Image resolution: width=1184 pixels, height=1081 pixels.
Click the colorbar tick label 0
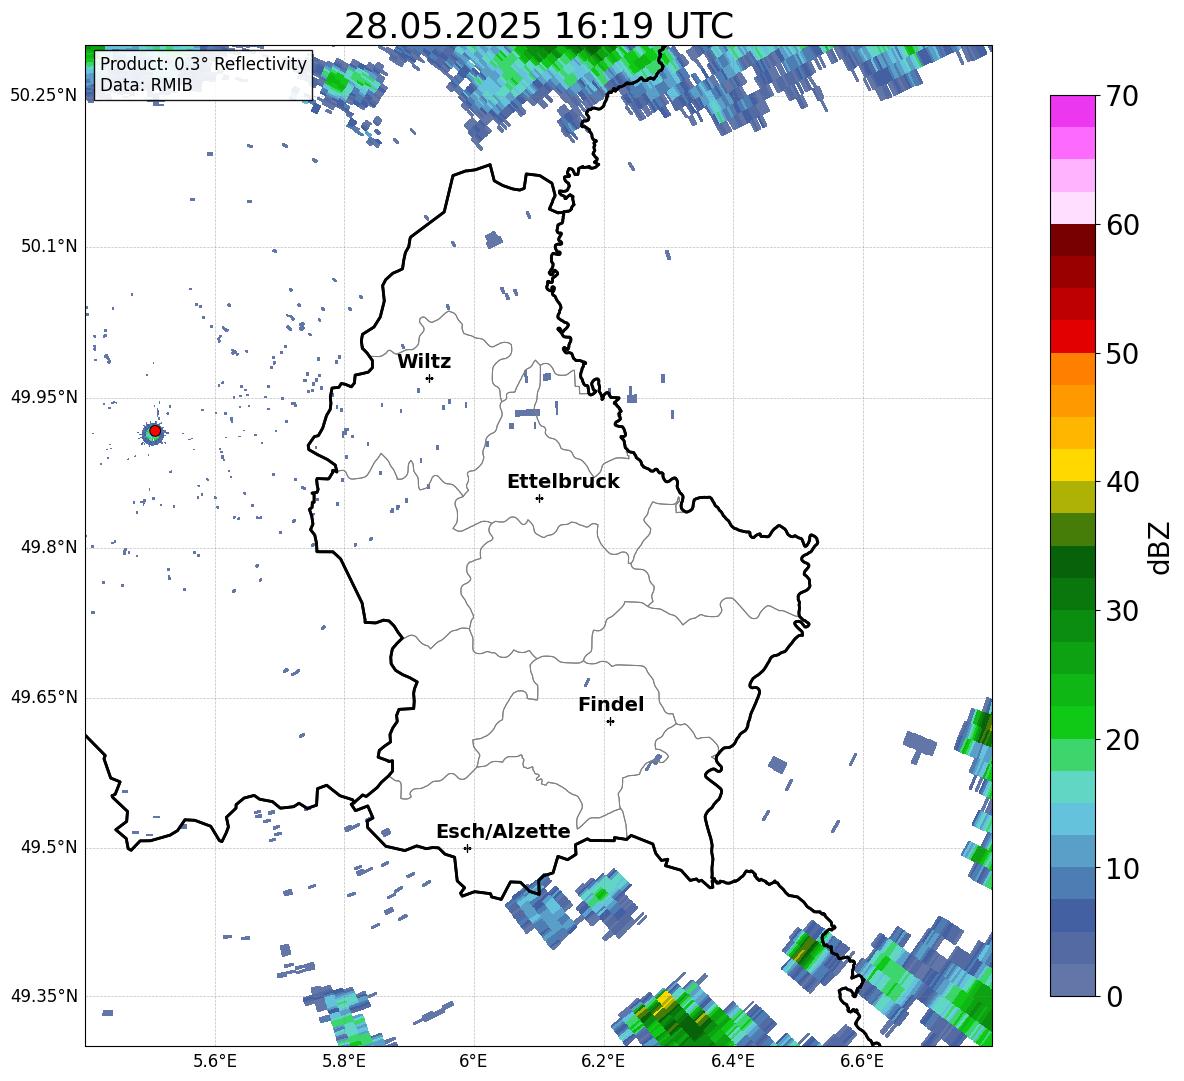(1114, 997)
